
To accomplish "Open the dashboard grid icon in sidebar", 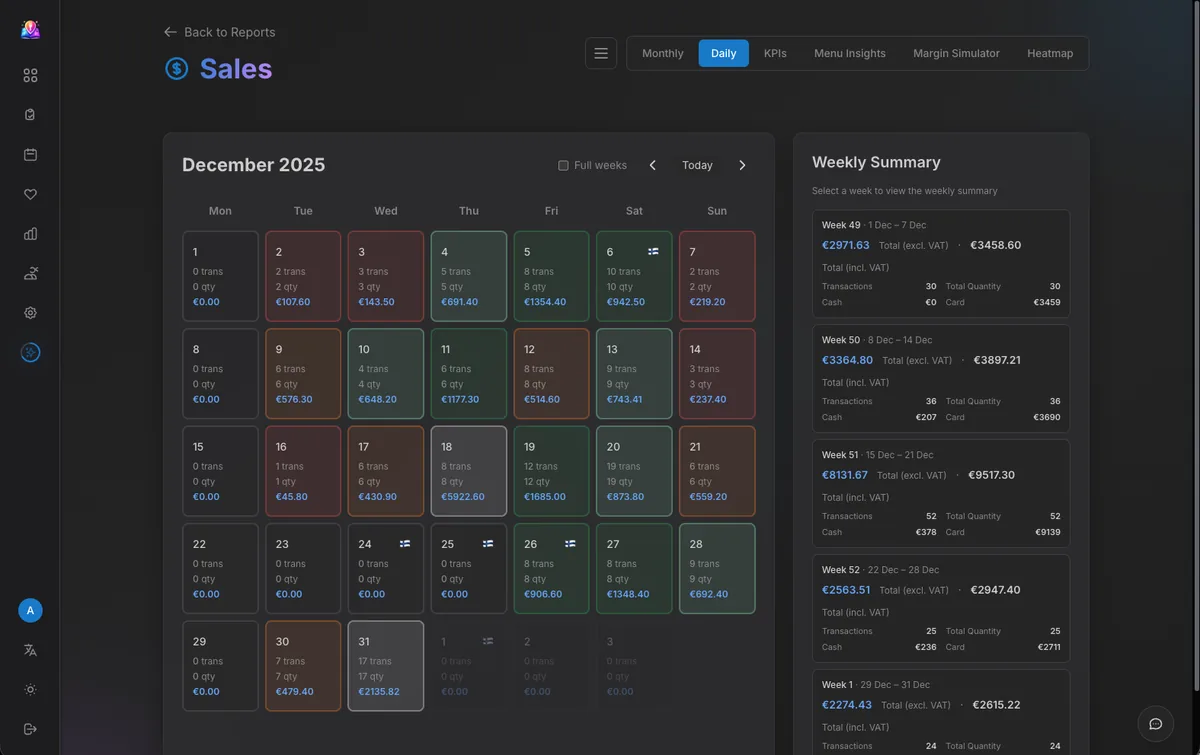I will 30,74.
